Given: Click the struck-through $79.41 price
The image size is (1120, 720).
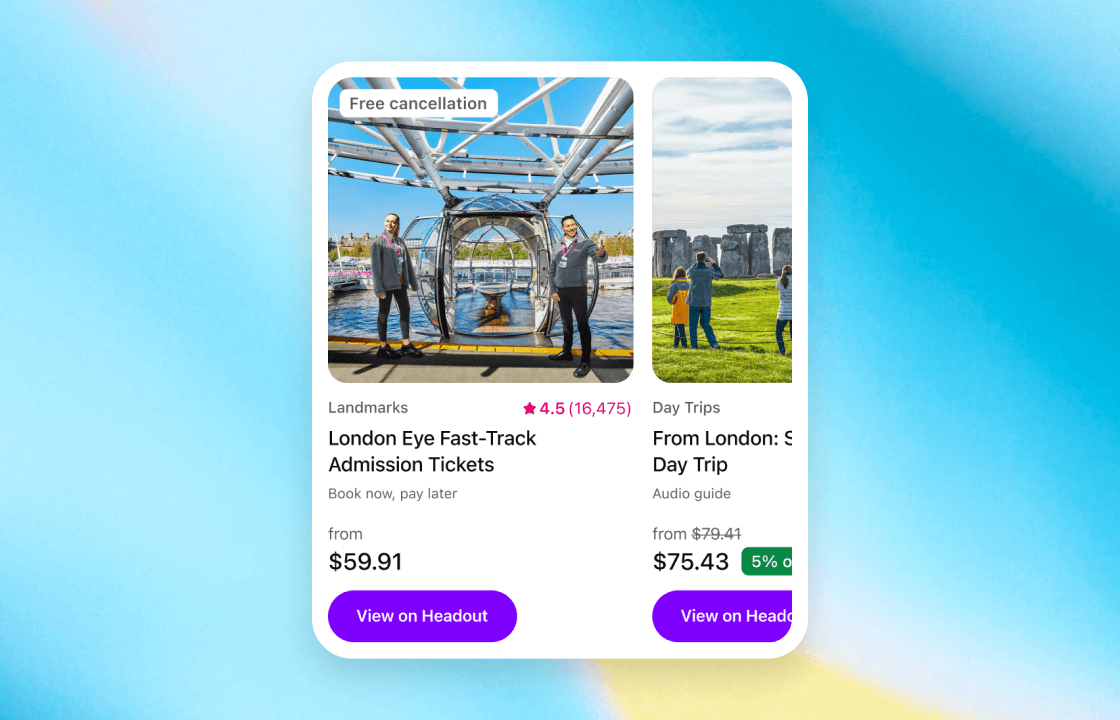Looking at the screenshot, I should (x=716, y=534).
